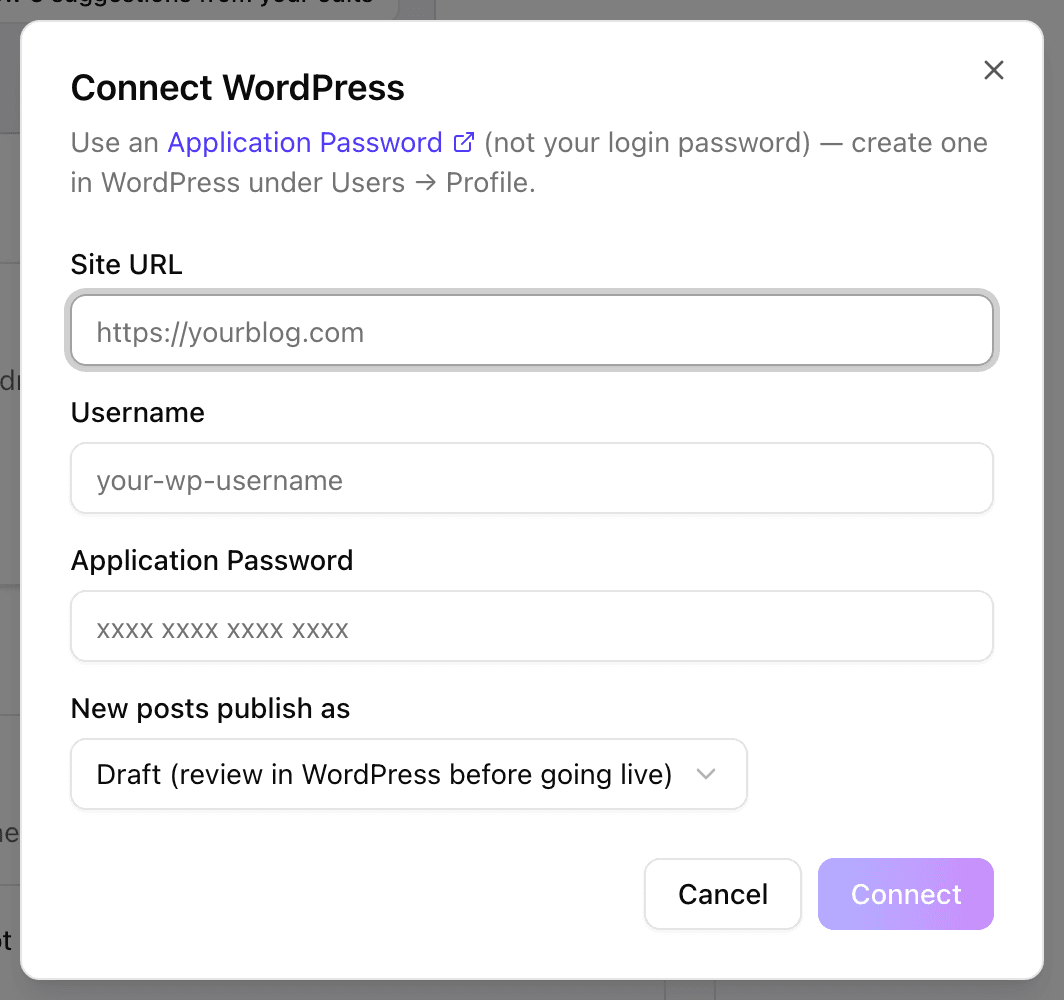Click the New posts publish as label

(x=211, y=708)
